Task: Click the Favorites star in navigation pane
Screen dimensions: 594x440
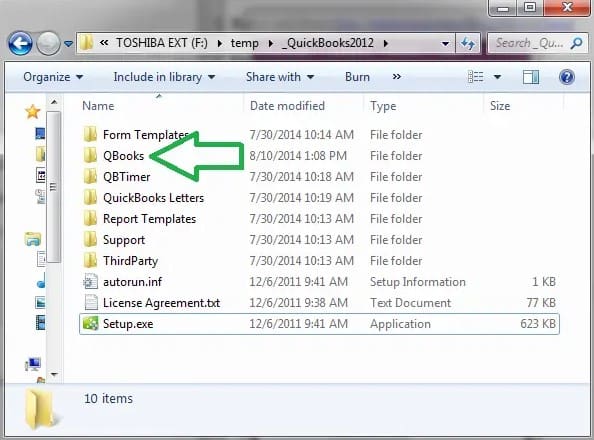Action: [33, 111]
